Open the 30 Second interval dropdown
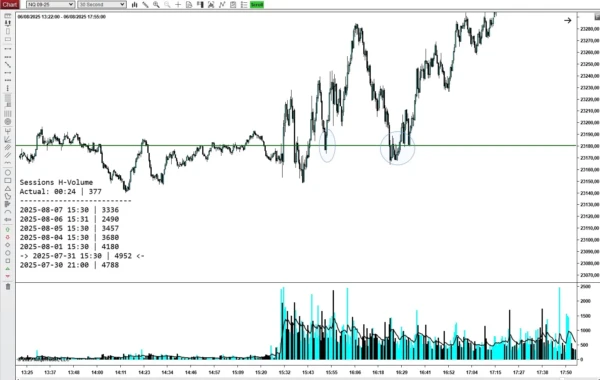The image size is (600, 380). [102, 5]
